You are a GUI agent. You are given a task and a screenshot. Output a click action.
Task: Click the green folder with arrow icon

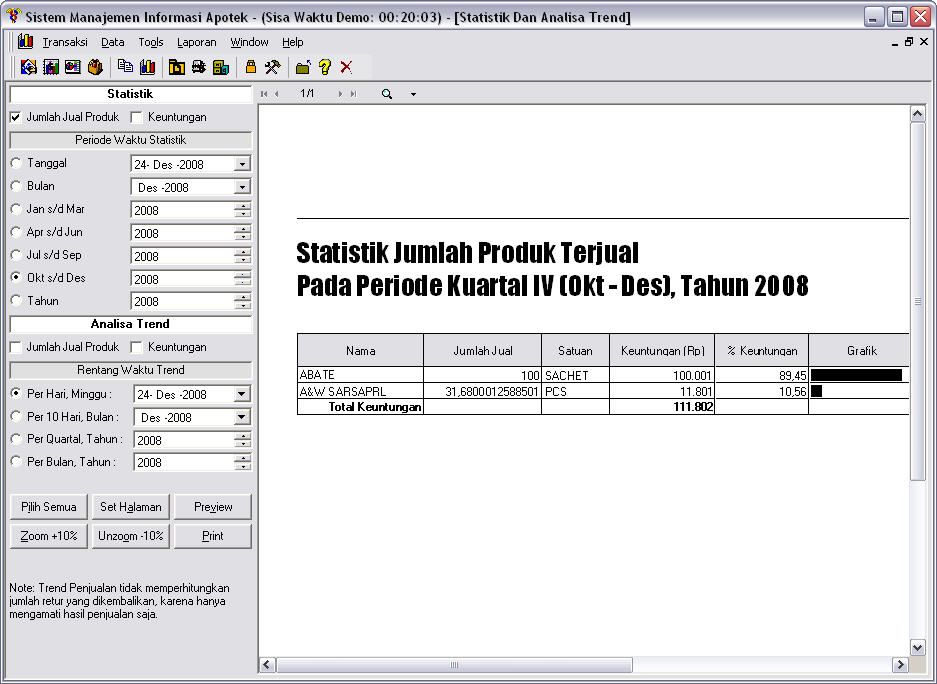(x=303, y=67)
